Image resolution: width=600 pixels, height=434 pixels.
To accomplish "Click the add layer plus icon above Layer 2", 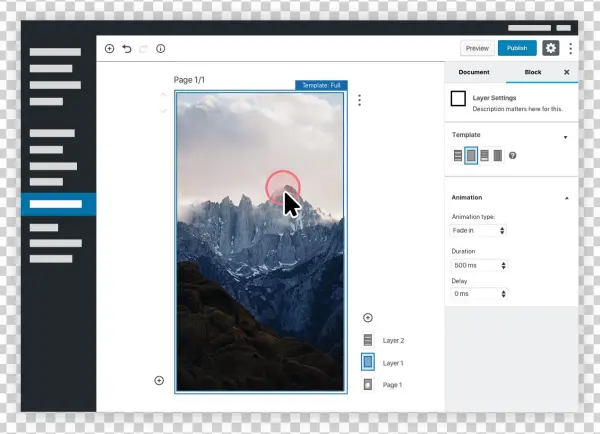I will pos(368,318).
